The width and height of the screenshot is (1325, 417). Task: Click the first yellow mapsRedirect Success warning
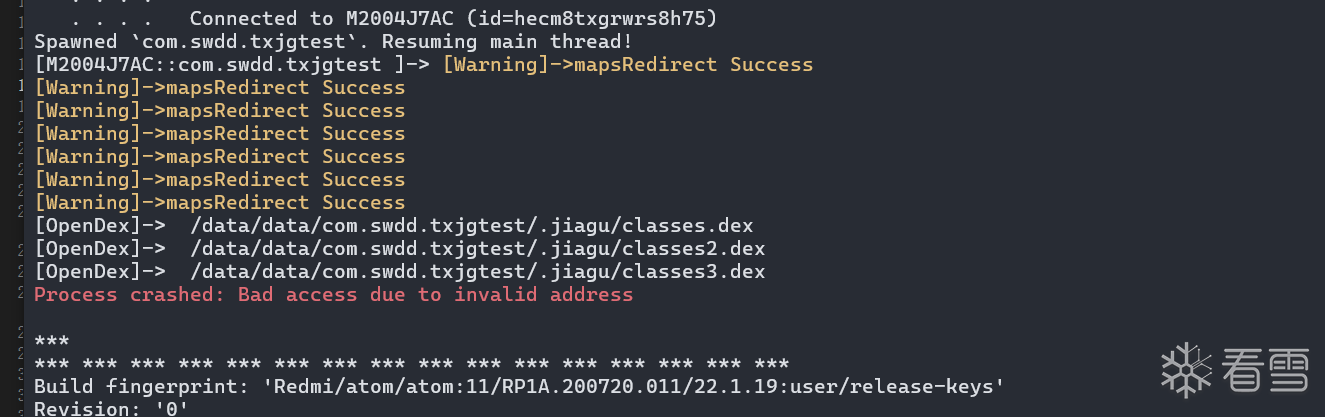click(x=628, y=65)
